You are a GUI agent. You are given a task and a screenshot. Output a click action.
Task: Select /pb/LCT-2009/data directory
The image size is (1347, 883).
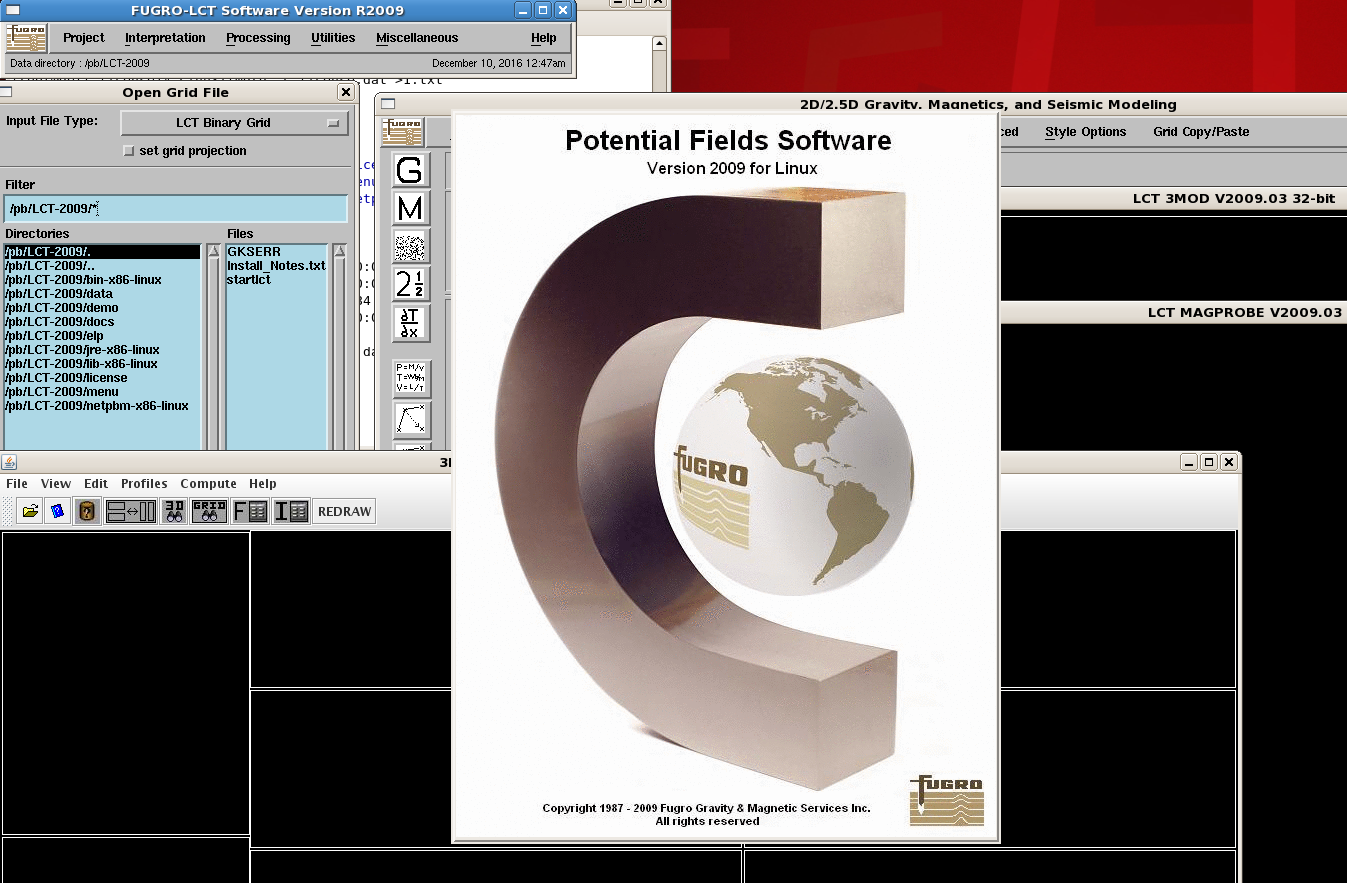(102, 294)
